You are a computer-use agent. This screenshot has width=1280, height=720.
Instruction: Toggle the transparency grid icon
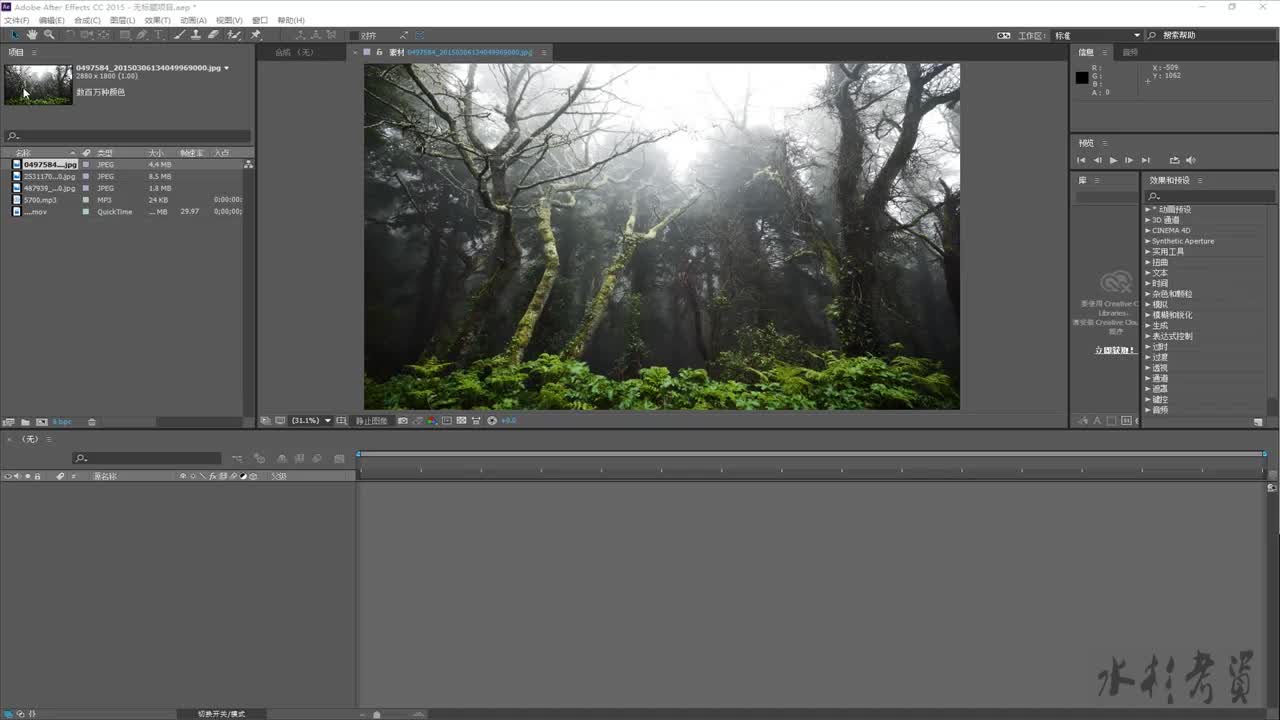(461, 421)
